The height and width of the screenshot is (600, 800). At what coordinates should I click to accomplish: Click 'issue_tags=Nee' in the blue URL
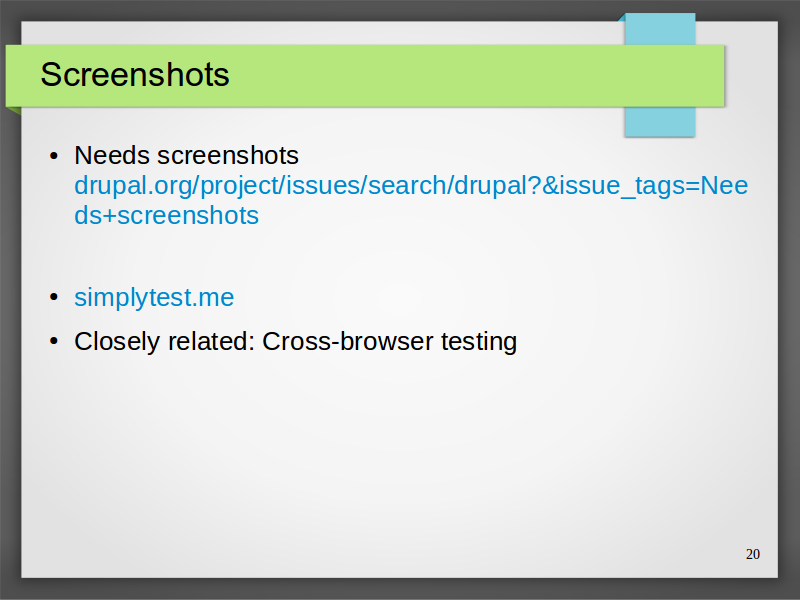click(x=645, y=185)
